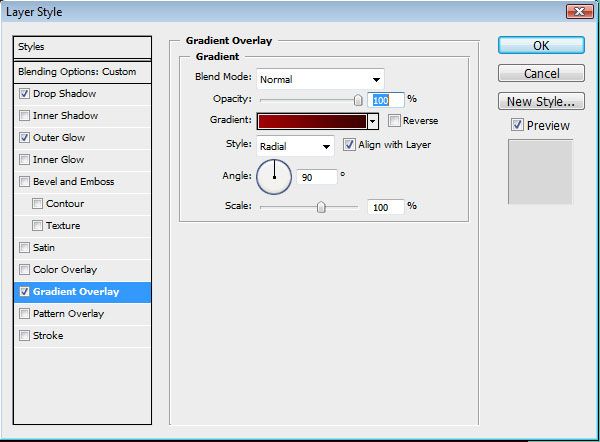
Task: Click the Scale value field
Action: coord(386,207)
